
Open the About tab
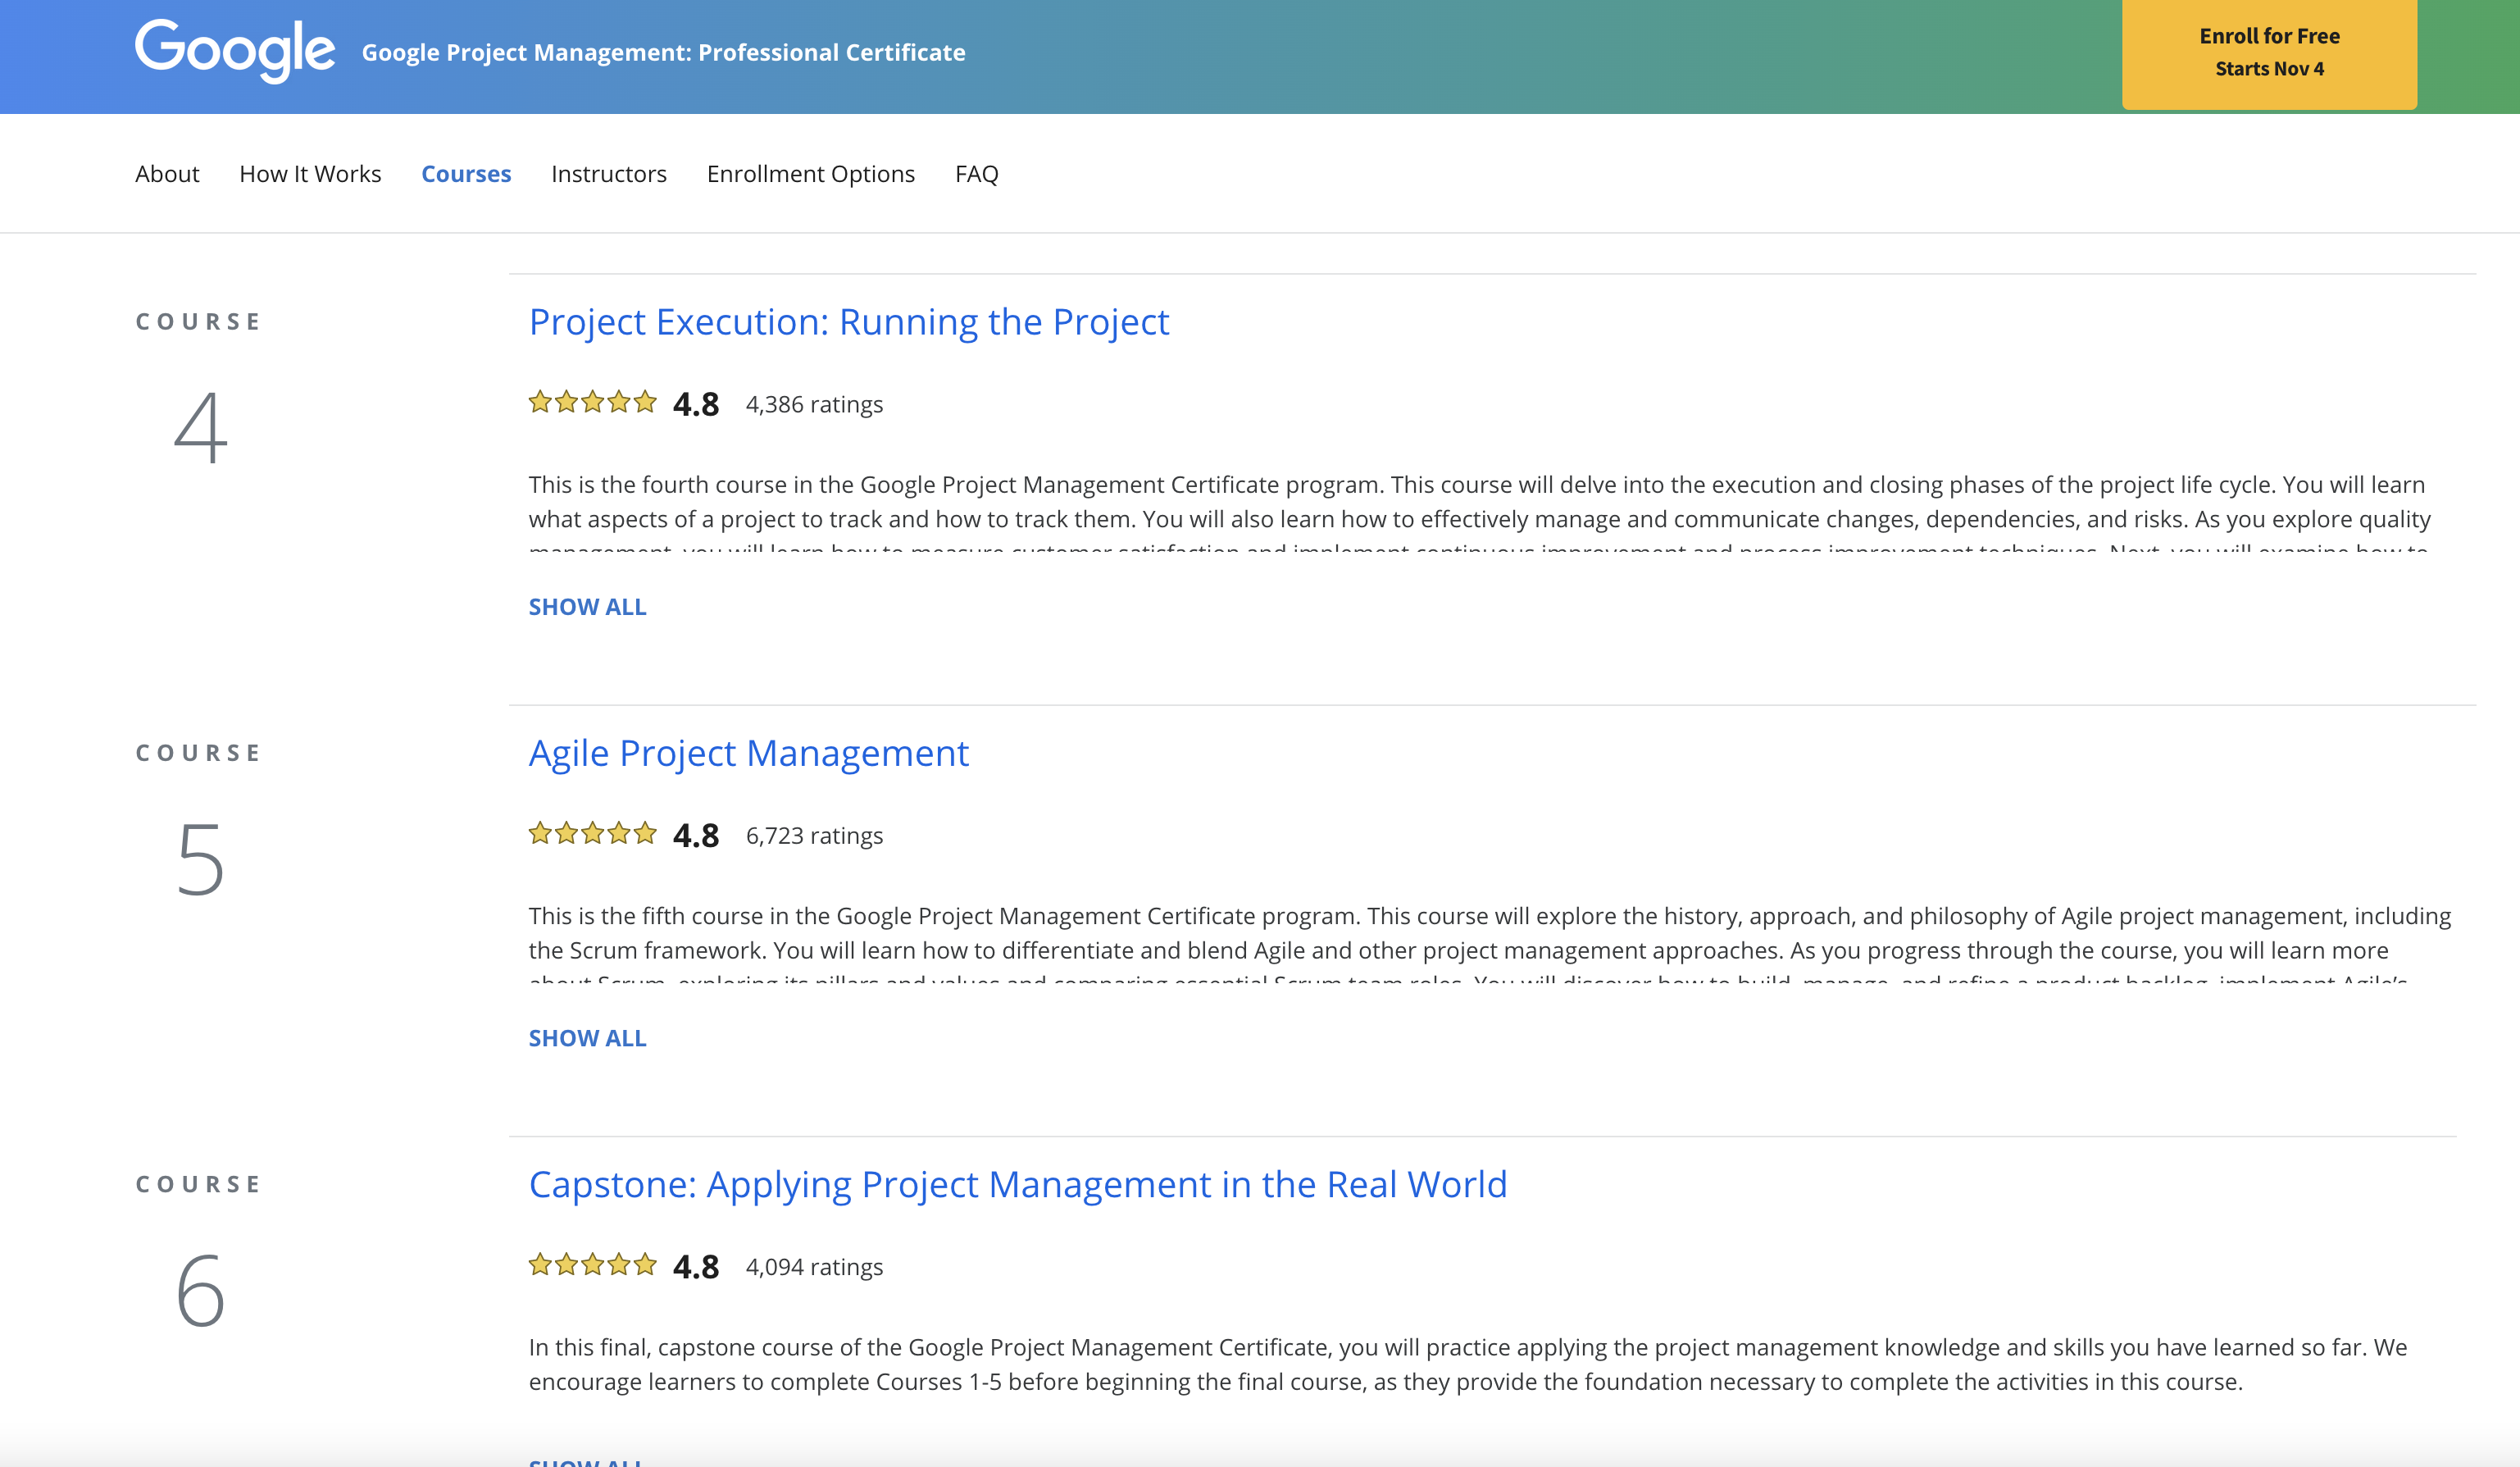click(167, 174)
